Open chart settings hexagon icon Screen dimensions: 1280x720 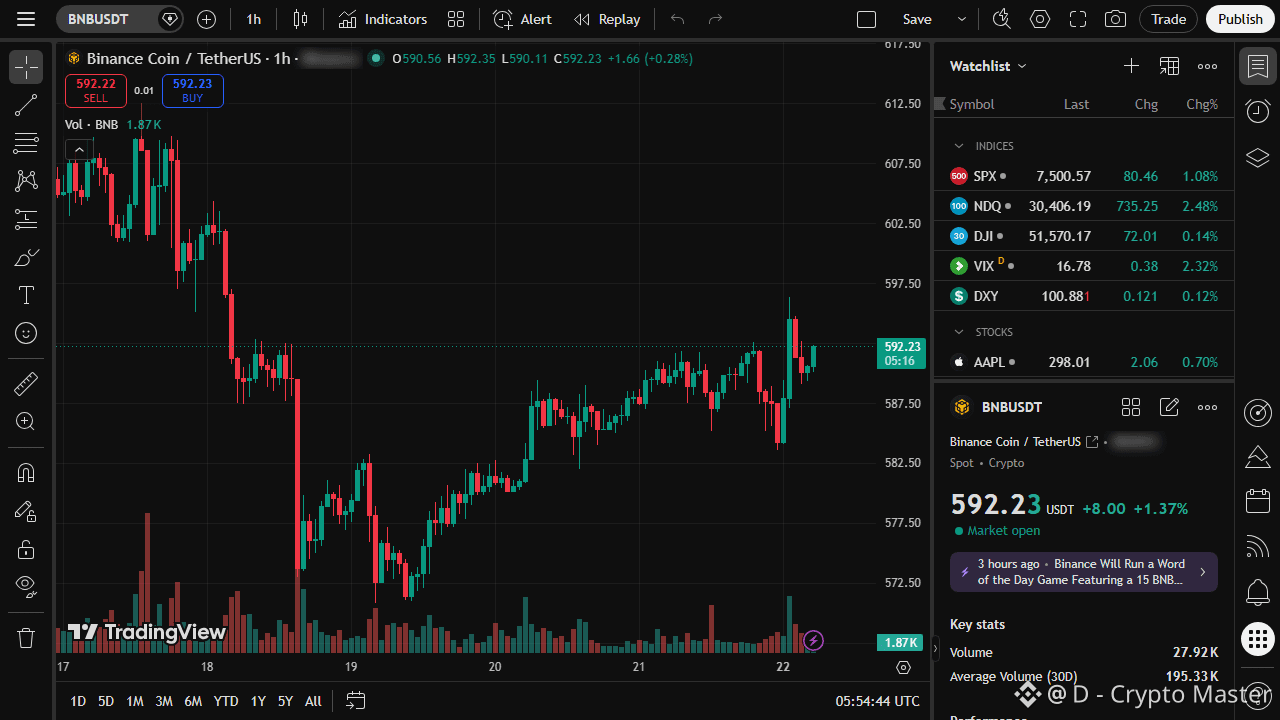(1040, 19)
